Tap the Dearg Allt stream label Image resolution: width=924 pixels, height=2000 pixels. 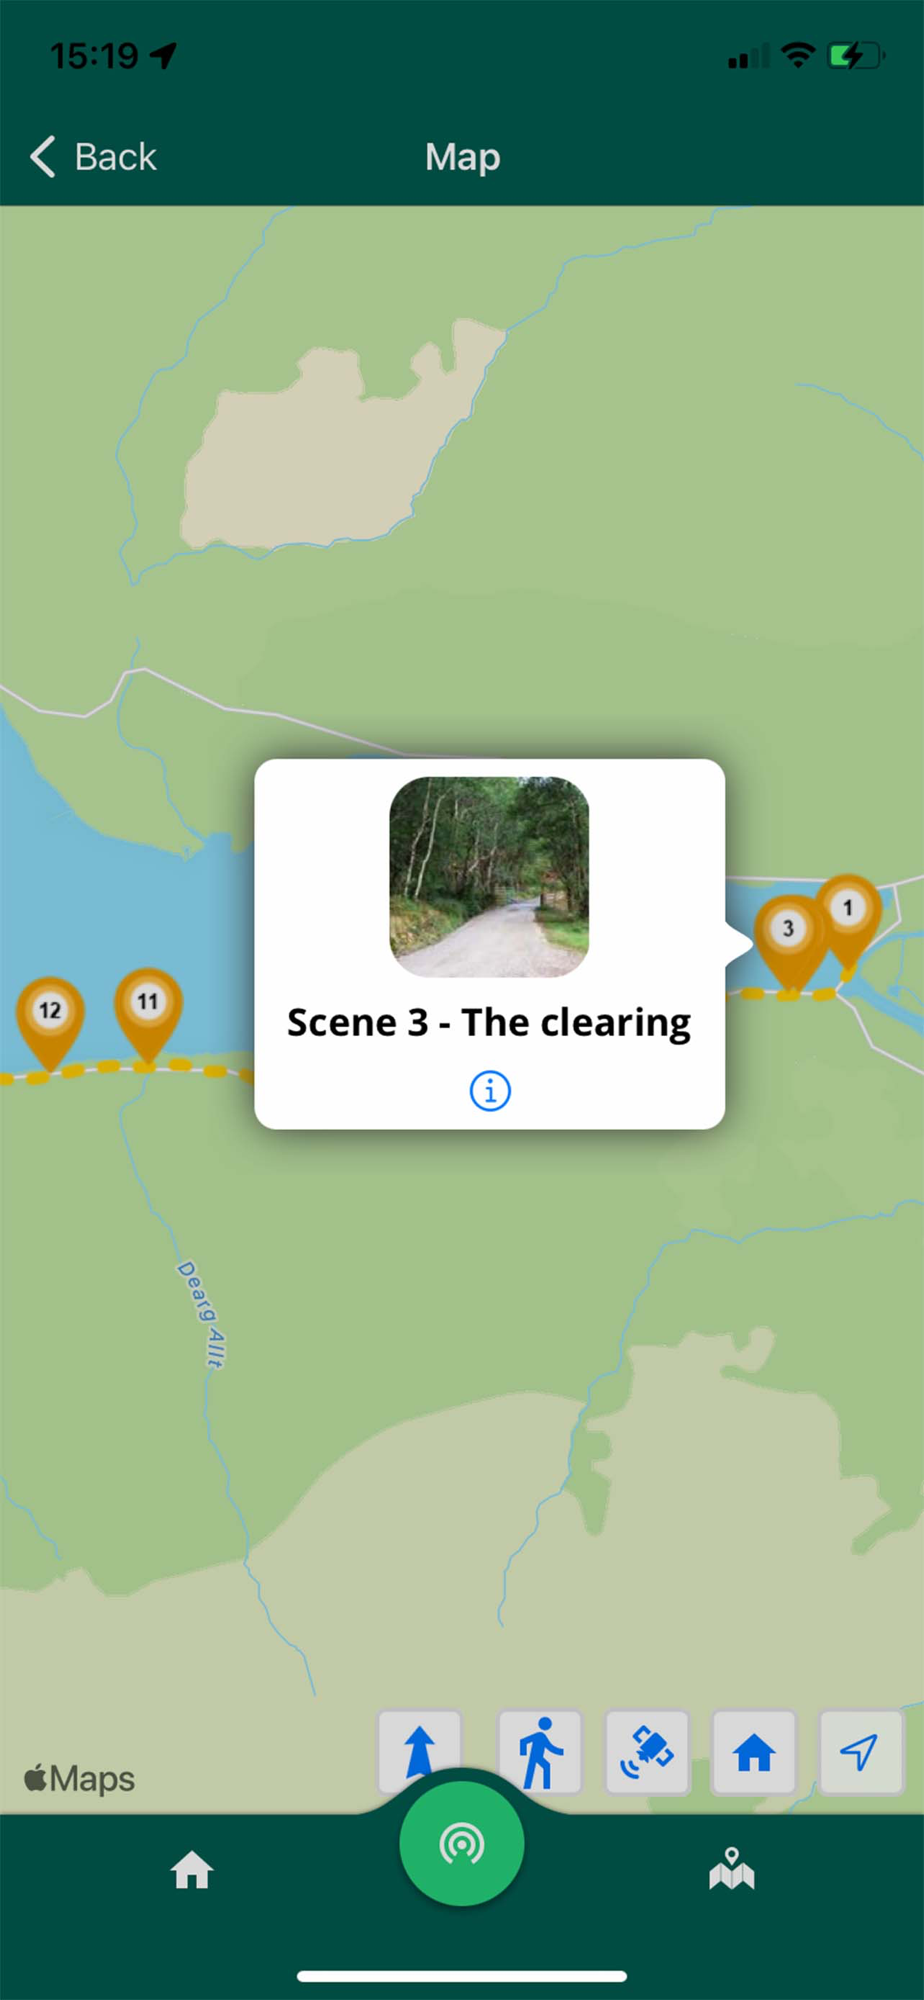tap(202, 1314)
